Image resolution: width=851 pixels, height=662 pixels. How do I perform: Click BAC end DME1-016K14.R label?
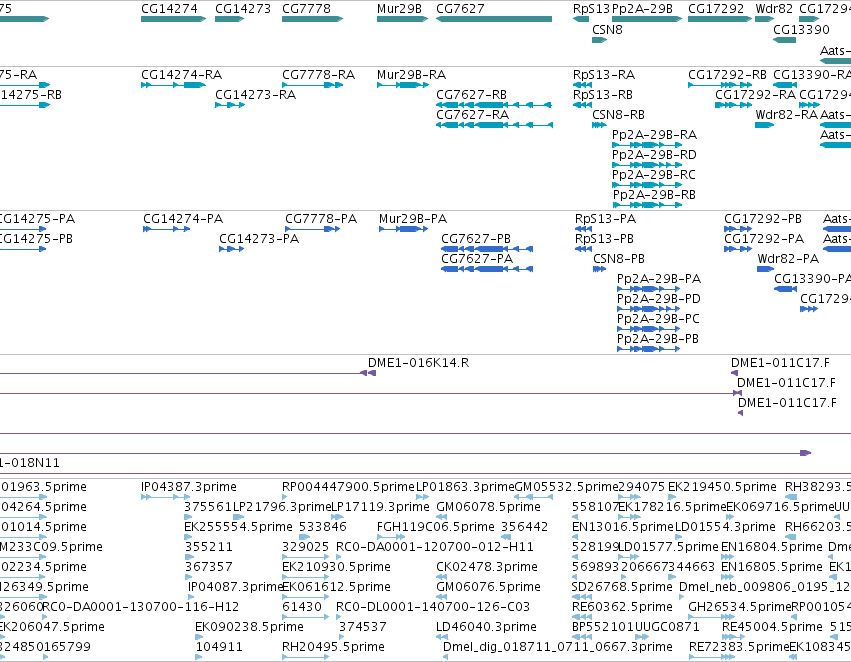(x=418, y=362)
